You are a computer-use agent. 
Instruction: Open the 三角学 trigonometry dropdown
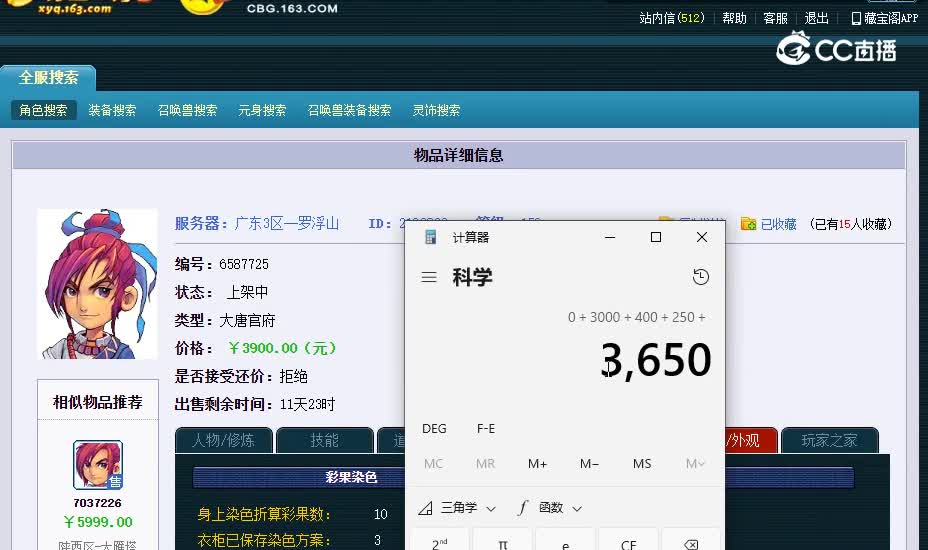coord(457,507)
